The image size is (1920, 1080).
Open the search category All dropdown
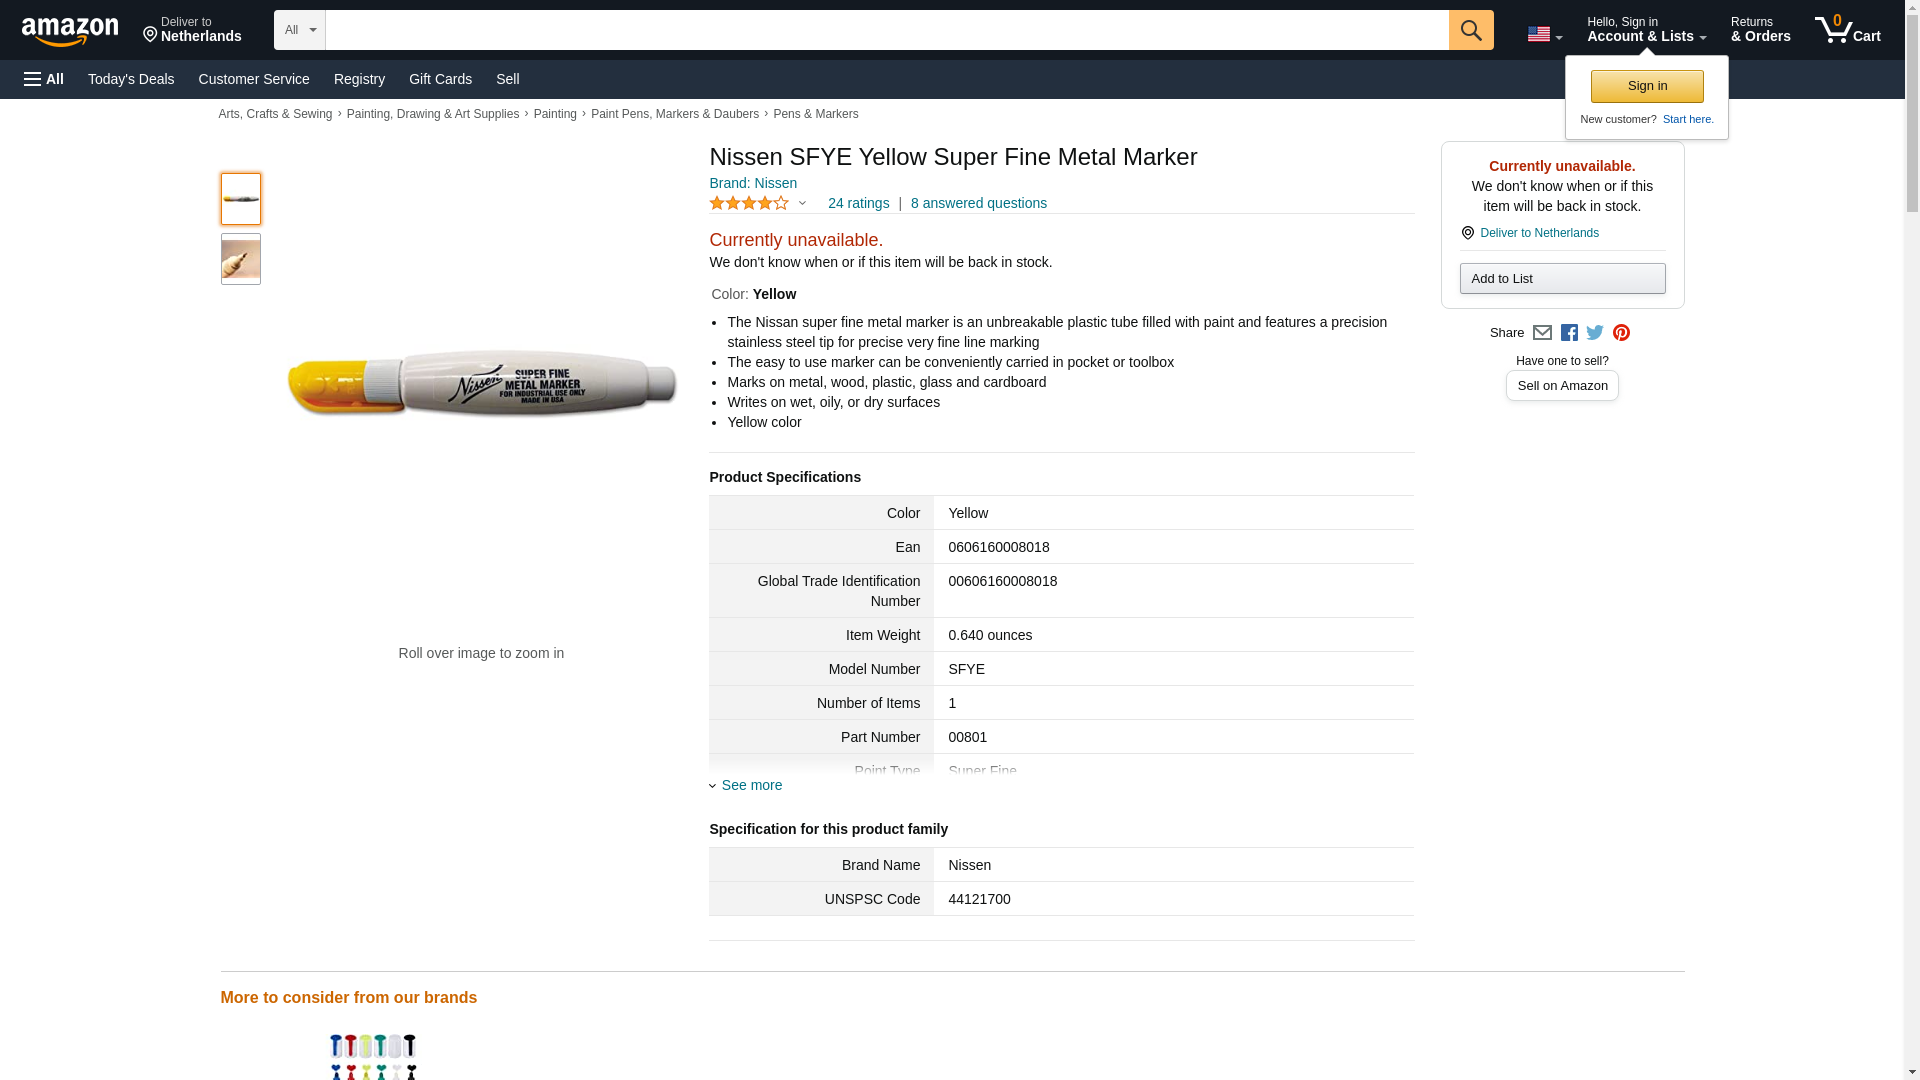pos(299,30)
